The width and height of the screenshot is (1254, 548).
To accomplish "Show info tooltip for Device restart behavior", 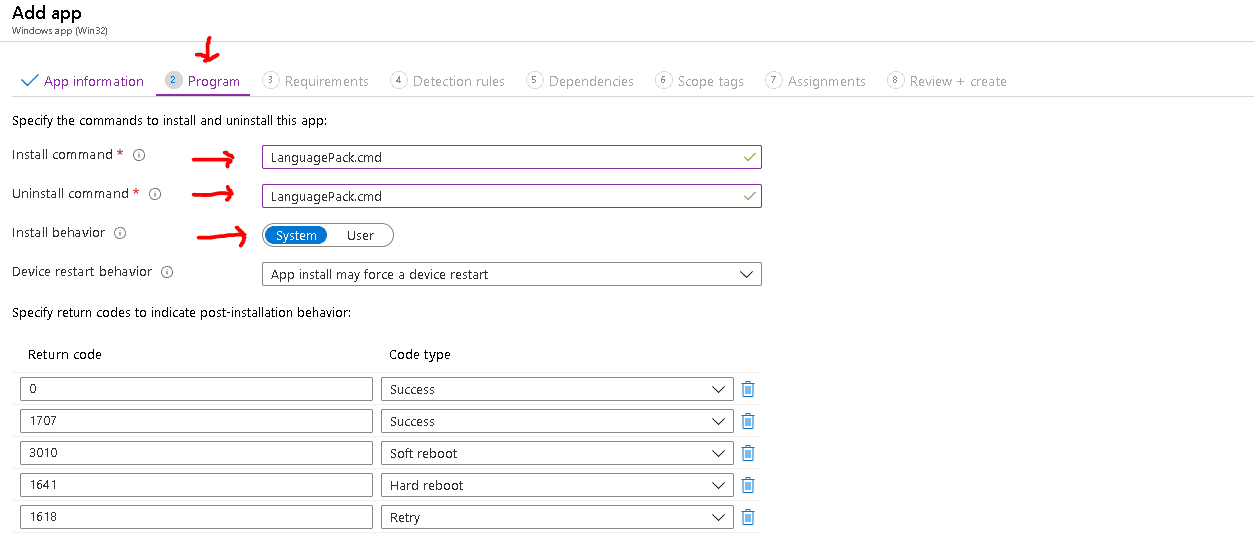I will point(167,272).
